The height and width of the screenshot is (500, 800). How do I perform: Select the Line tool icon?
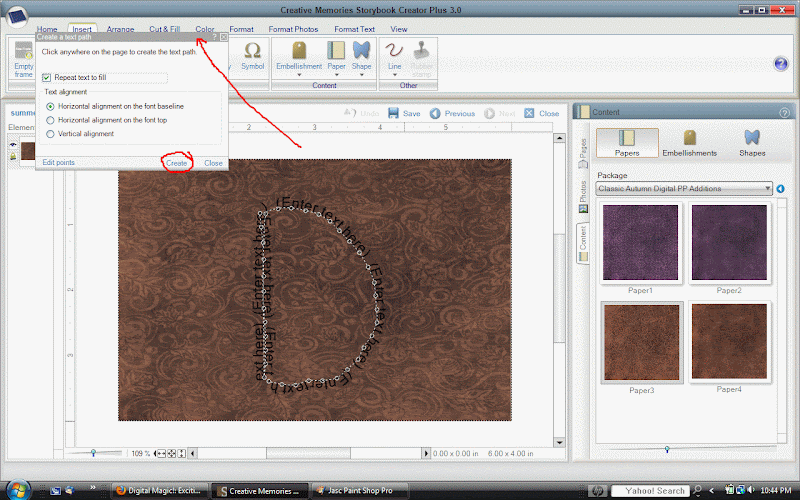(x=395, y=50)
